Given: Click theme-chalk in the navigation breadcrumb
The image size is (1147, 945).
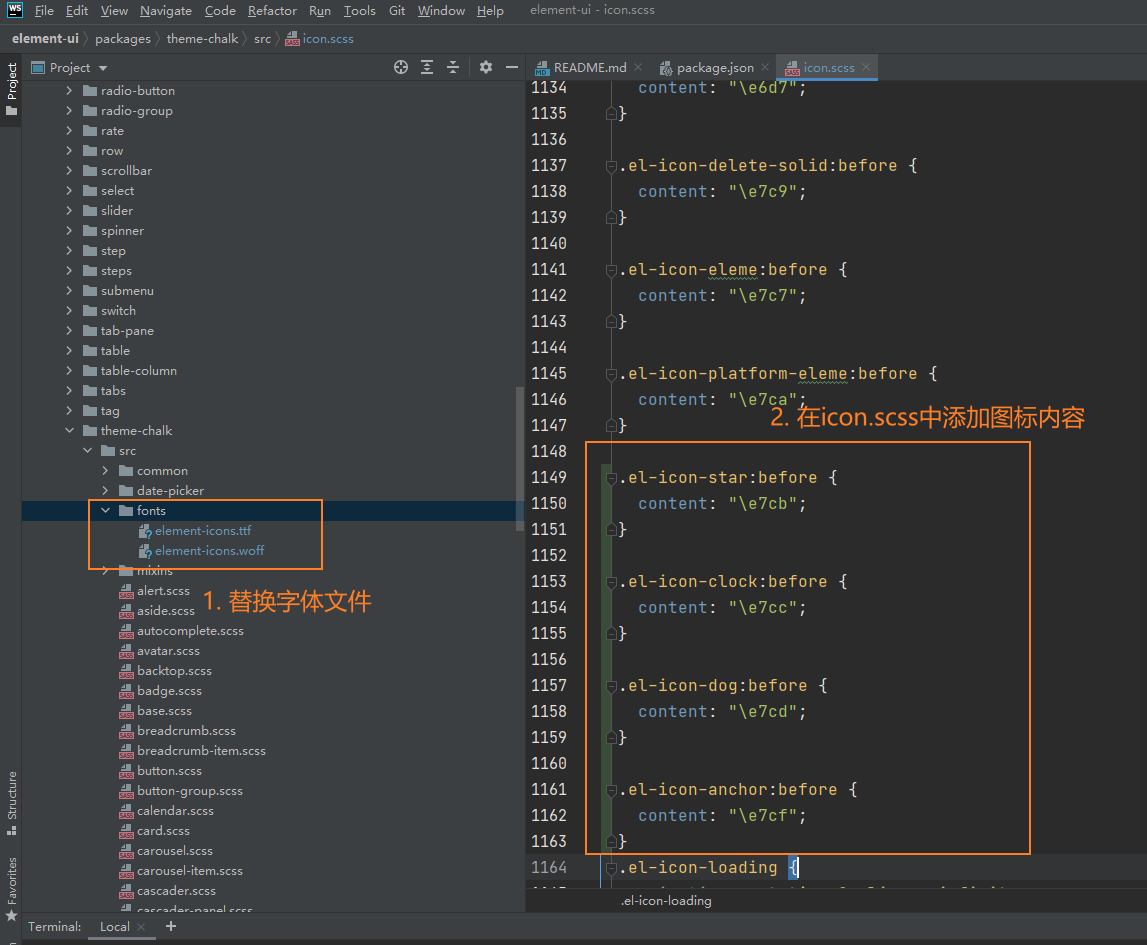Looking at the screenshot, I should tap(202, 39).
